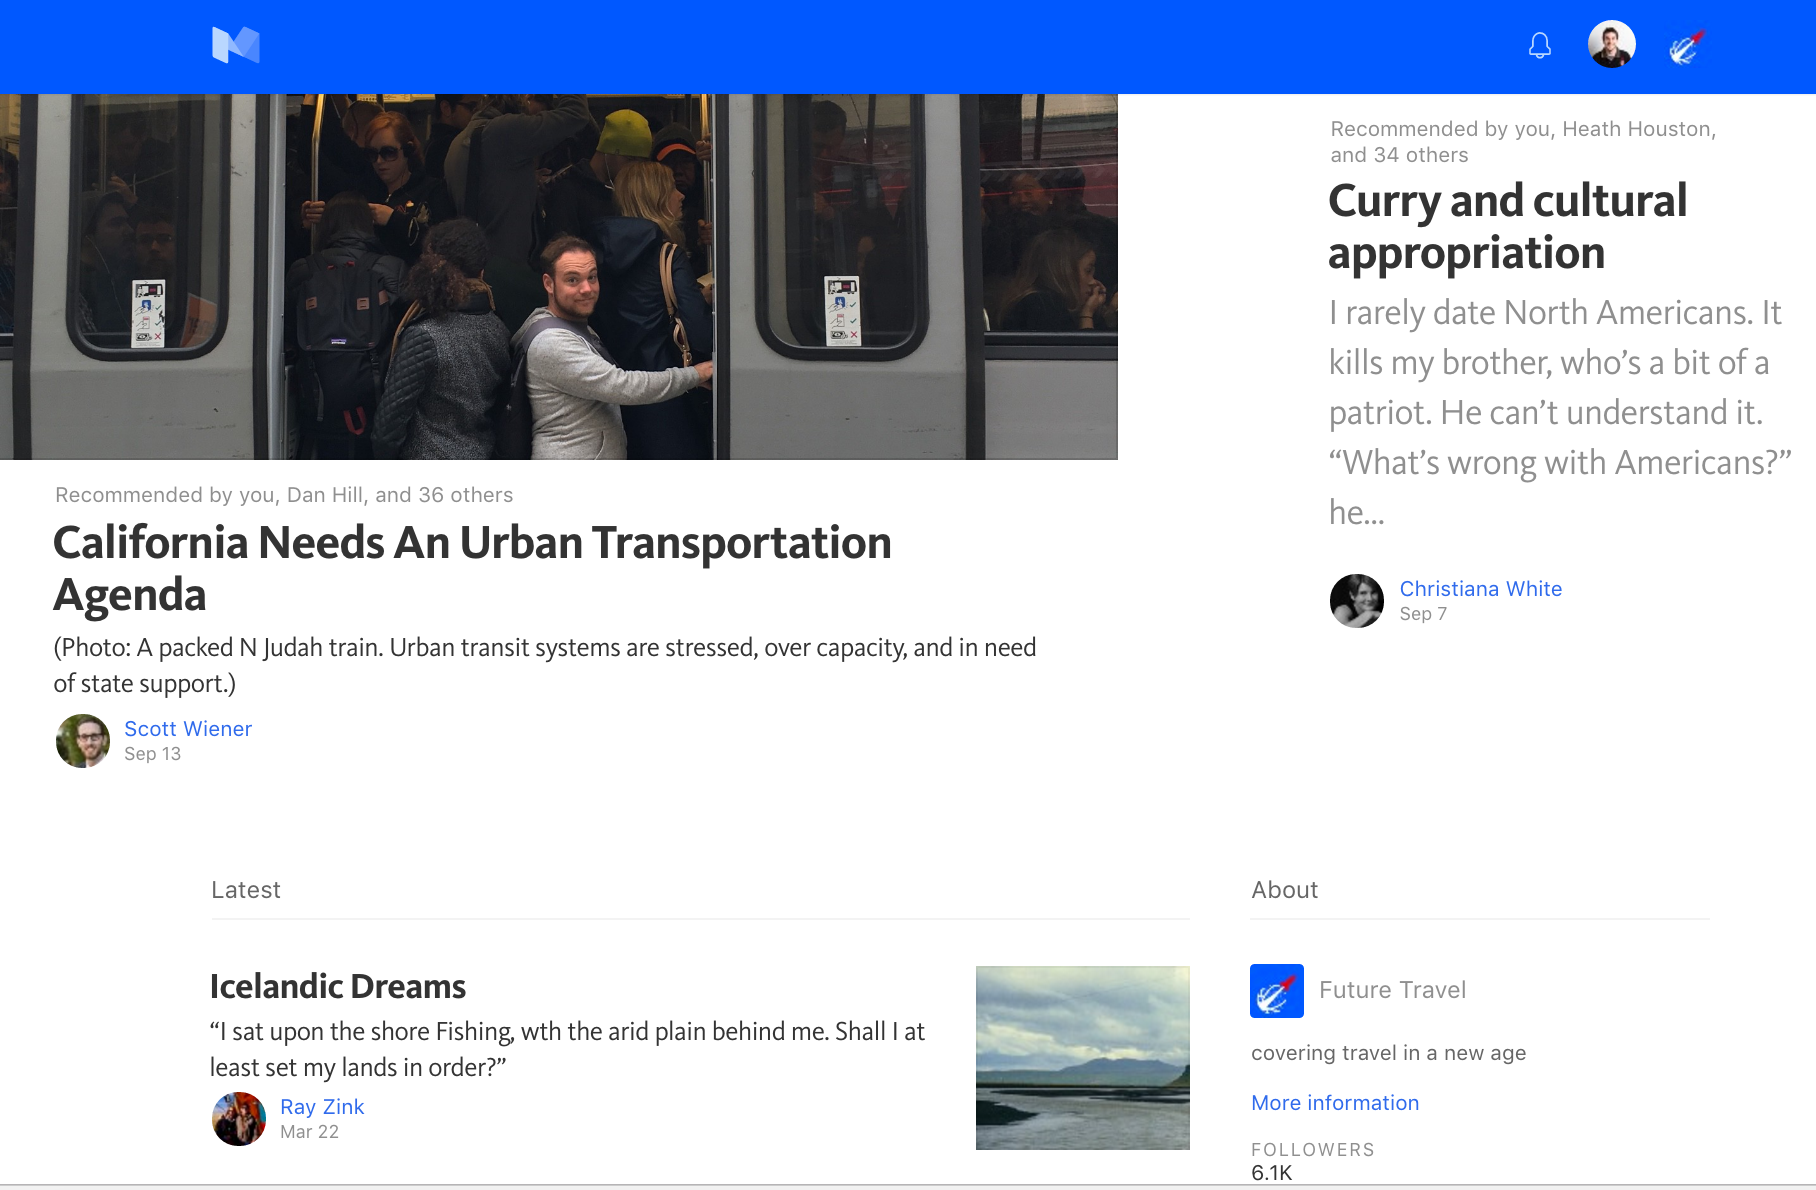Click Scott Wiener author name
Screen dimensions: 1816x1190
[188, 729]
